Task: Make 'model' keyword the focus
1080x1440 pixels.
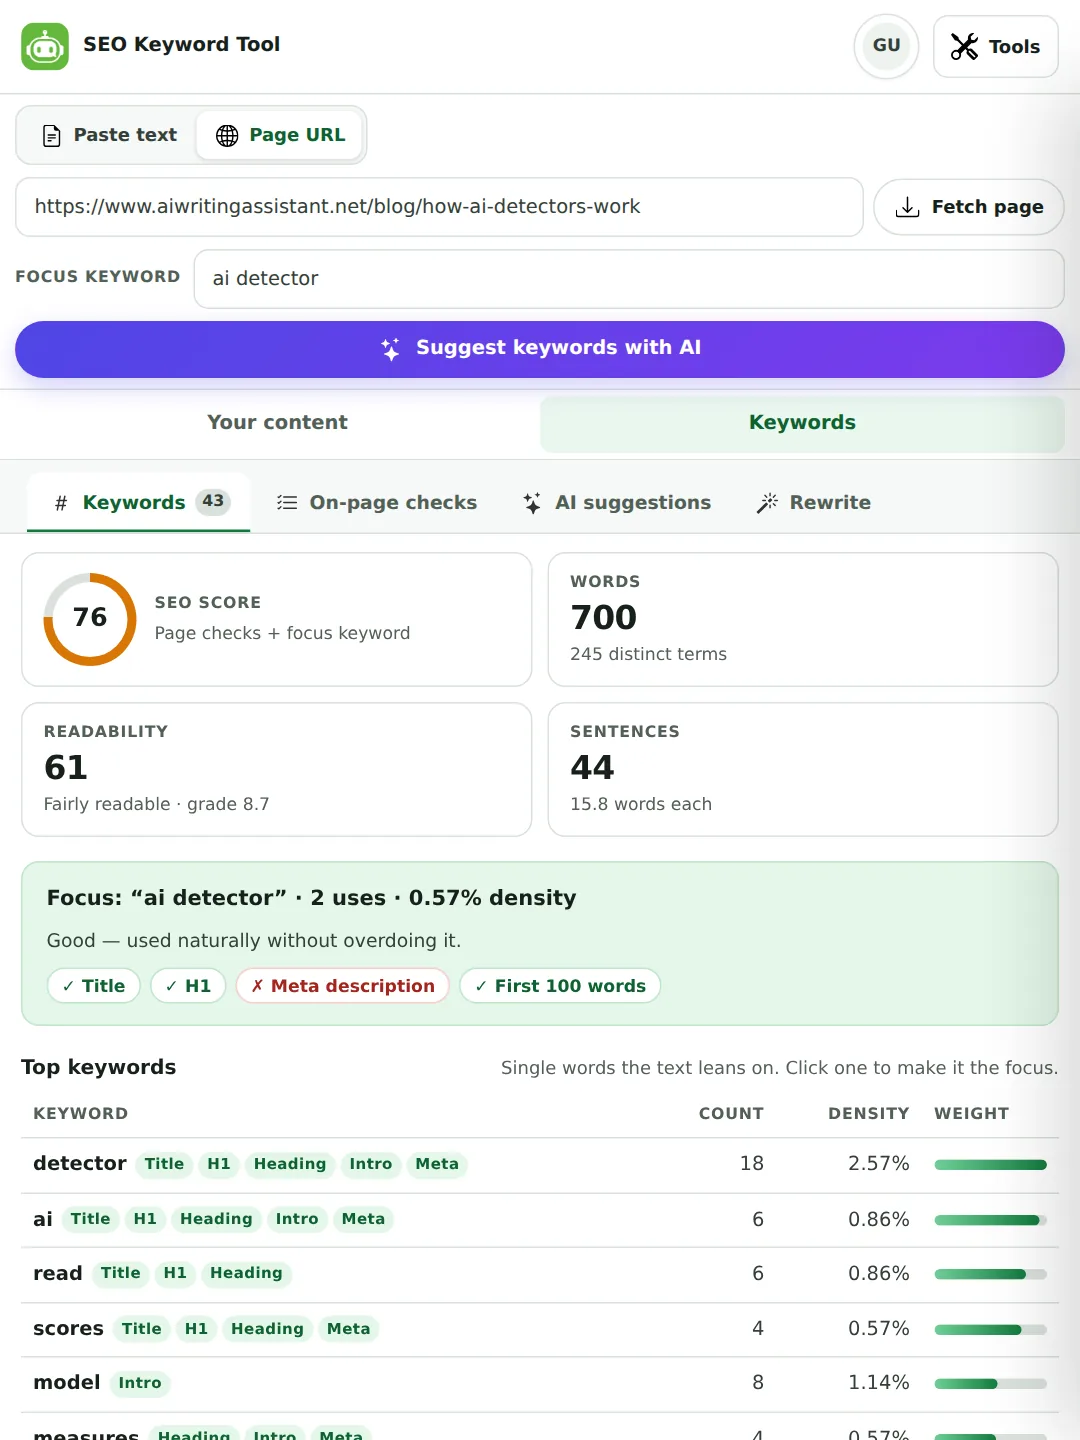Action: [x=67, y=1382]
